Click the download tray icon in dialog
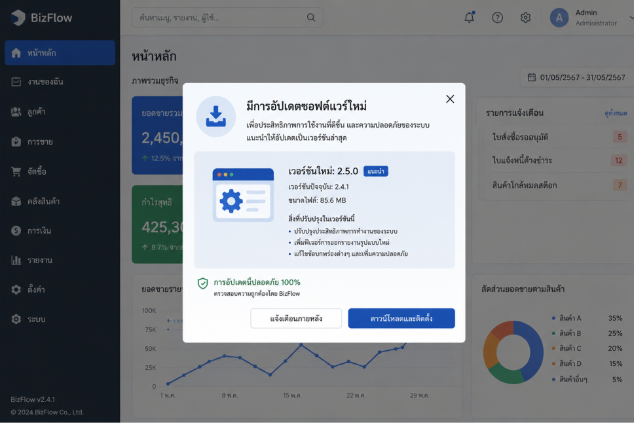Screen dimensions: 634x423 [216, 116]
